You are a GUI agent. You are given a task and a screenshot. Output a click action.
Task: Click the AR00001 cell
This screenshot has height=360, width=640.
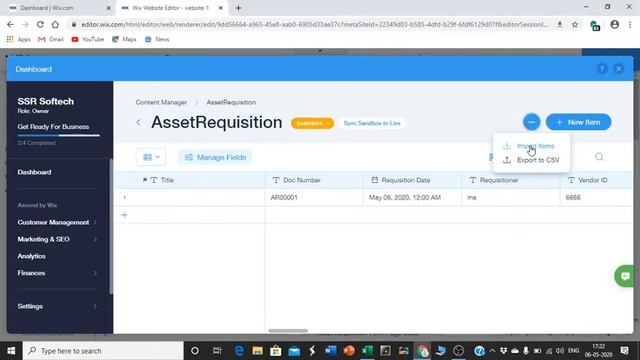pyautogui.click(x=314, y=198)
